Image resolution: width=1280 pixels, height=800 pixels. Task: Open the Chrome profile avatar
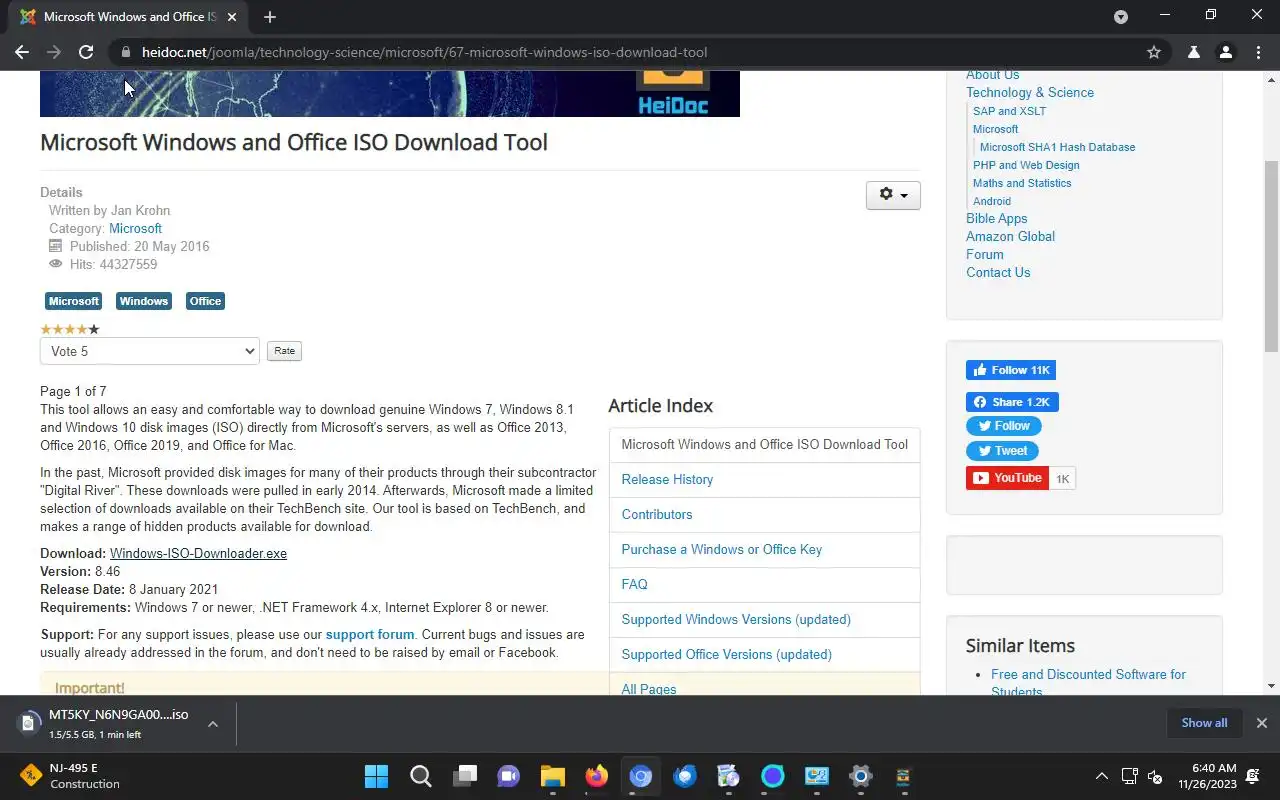pos(1226,52)
